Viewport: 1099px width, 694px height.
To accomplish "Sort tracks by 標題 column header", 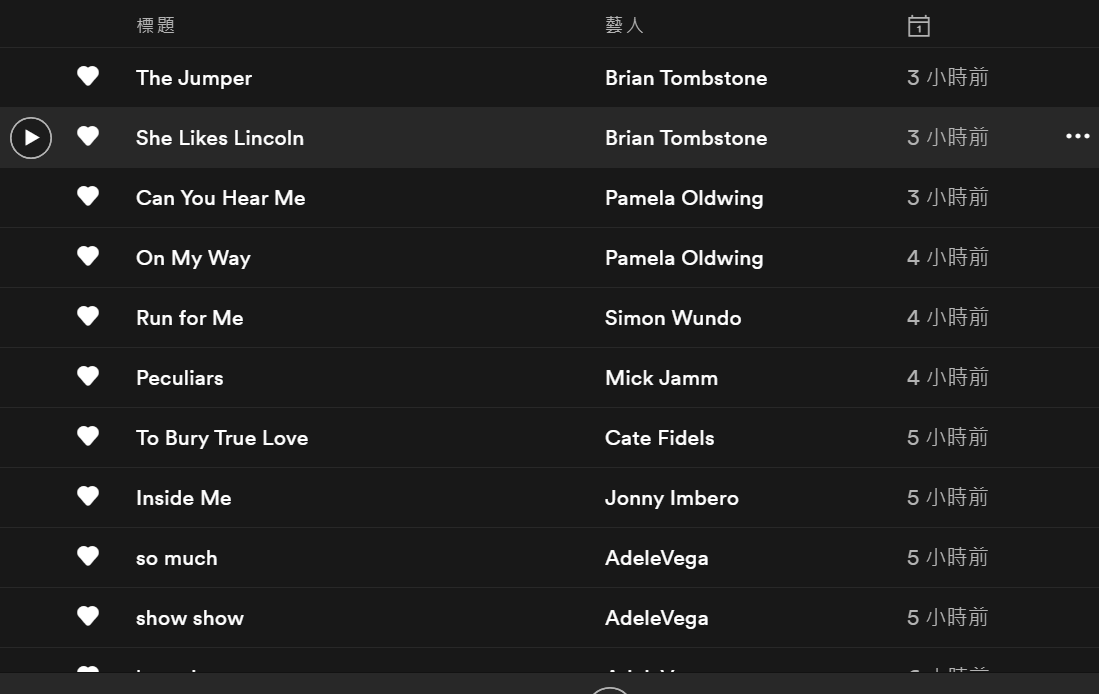I will (x=156, y=25).
